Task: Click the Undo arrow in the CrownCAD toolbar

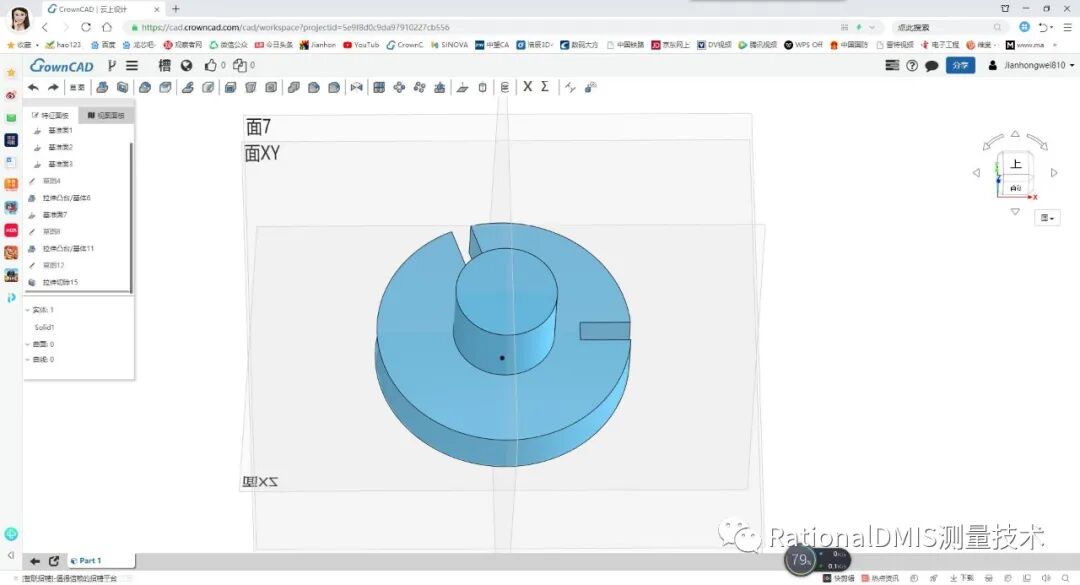Action: point(33,87)
